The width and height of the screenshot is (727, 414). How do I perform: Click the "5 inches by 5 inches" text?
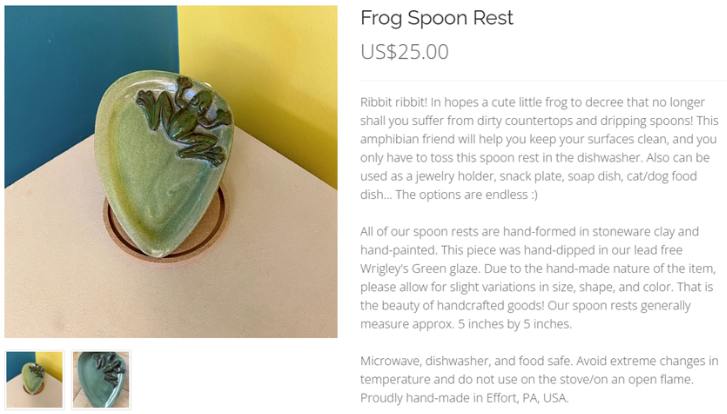[x=515, y=324]
